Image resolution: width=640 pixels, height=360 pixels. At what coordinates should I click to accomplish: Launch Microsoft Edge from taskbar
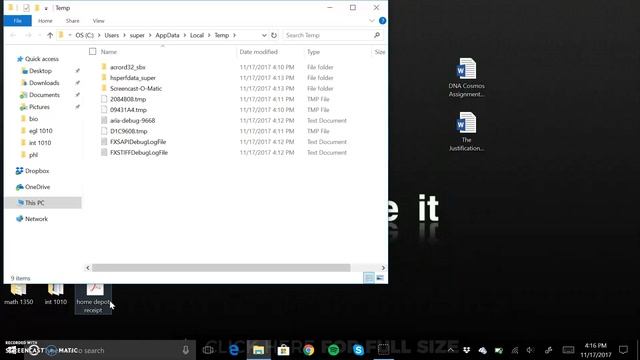pyautogui.click(x=234, y=350)
